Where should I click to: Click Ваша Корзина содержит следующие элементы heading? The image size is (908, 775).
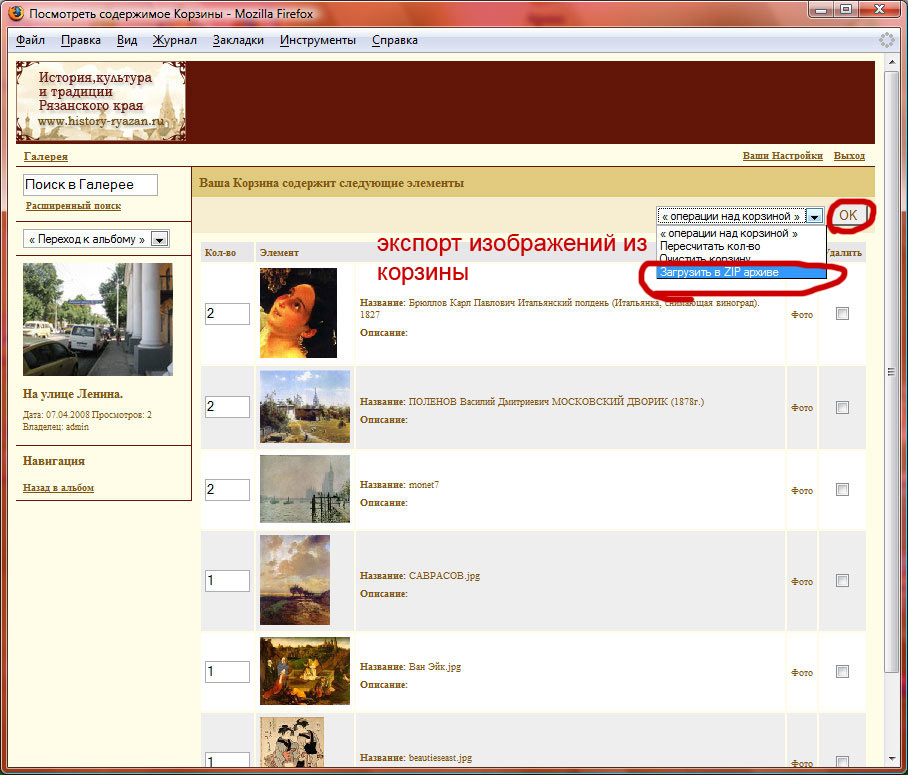(331, 183)
